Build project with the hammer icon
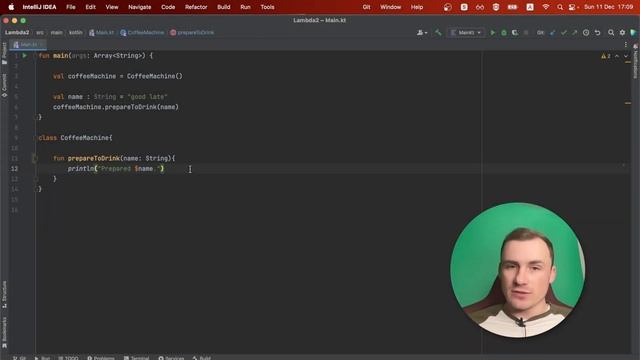This screenshot has width=640, height=360. click(438, 33)
